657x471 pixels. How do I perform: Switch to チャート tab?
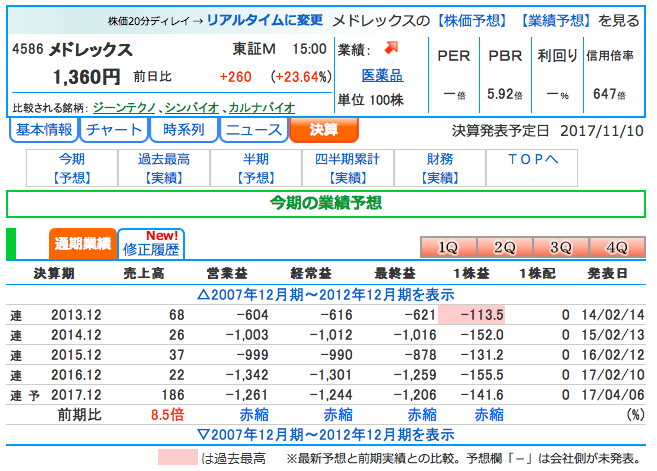tap(114, 130)
